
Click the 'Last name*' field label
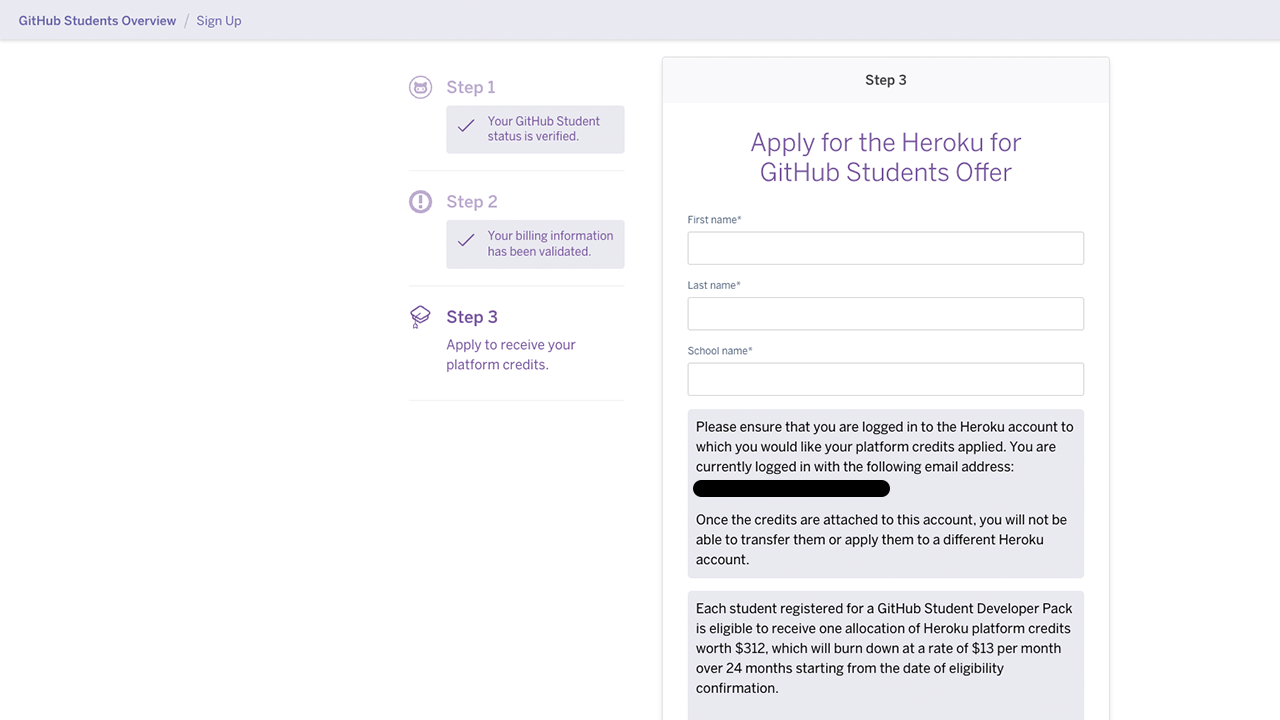click(x=714, y=286)
